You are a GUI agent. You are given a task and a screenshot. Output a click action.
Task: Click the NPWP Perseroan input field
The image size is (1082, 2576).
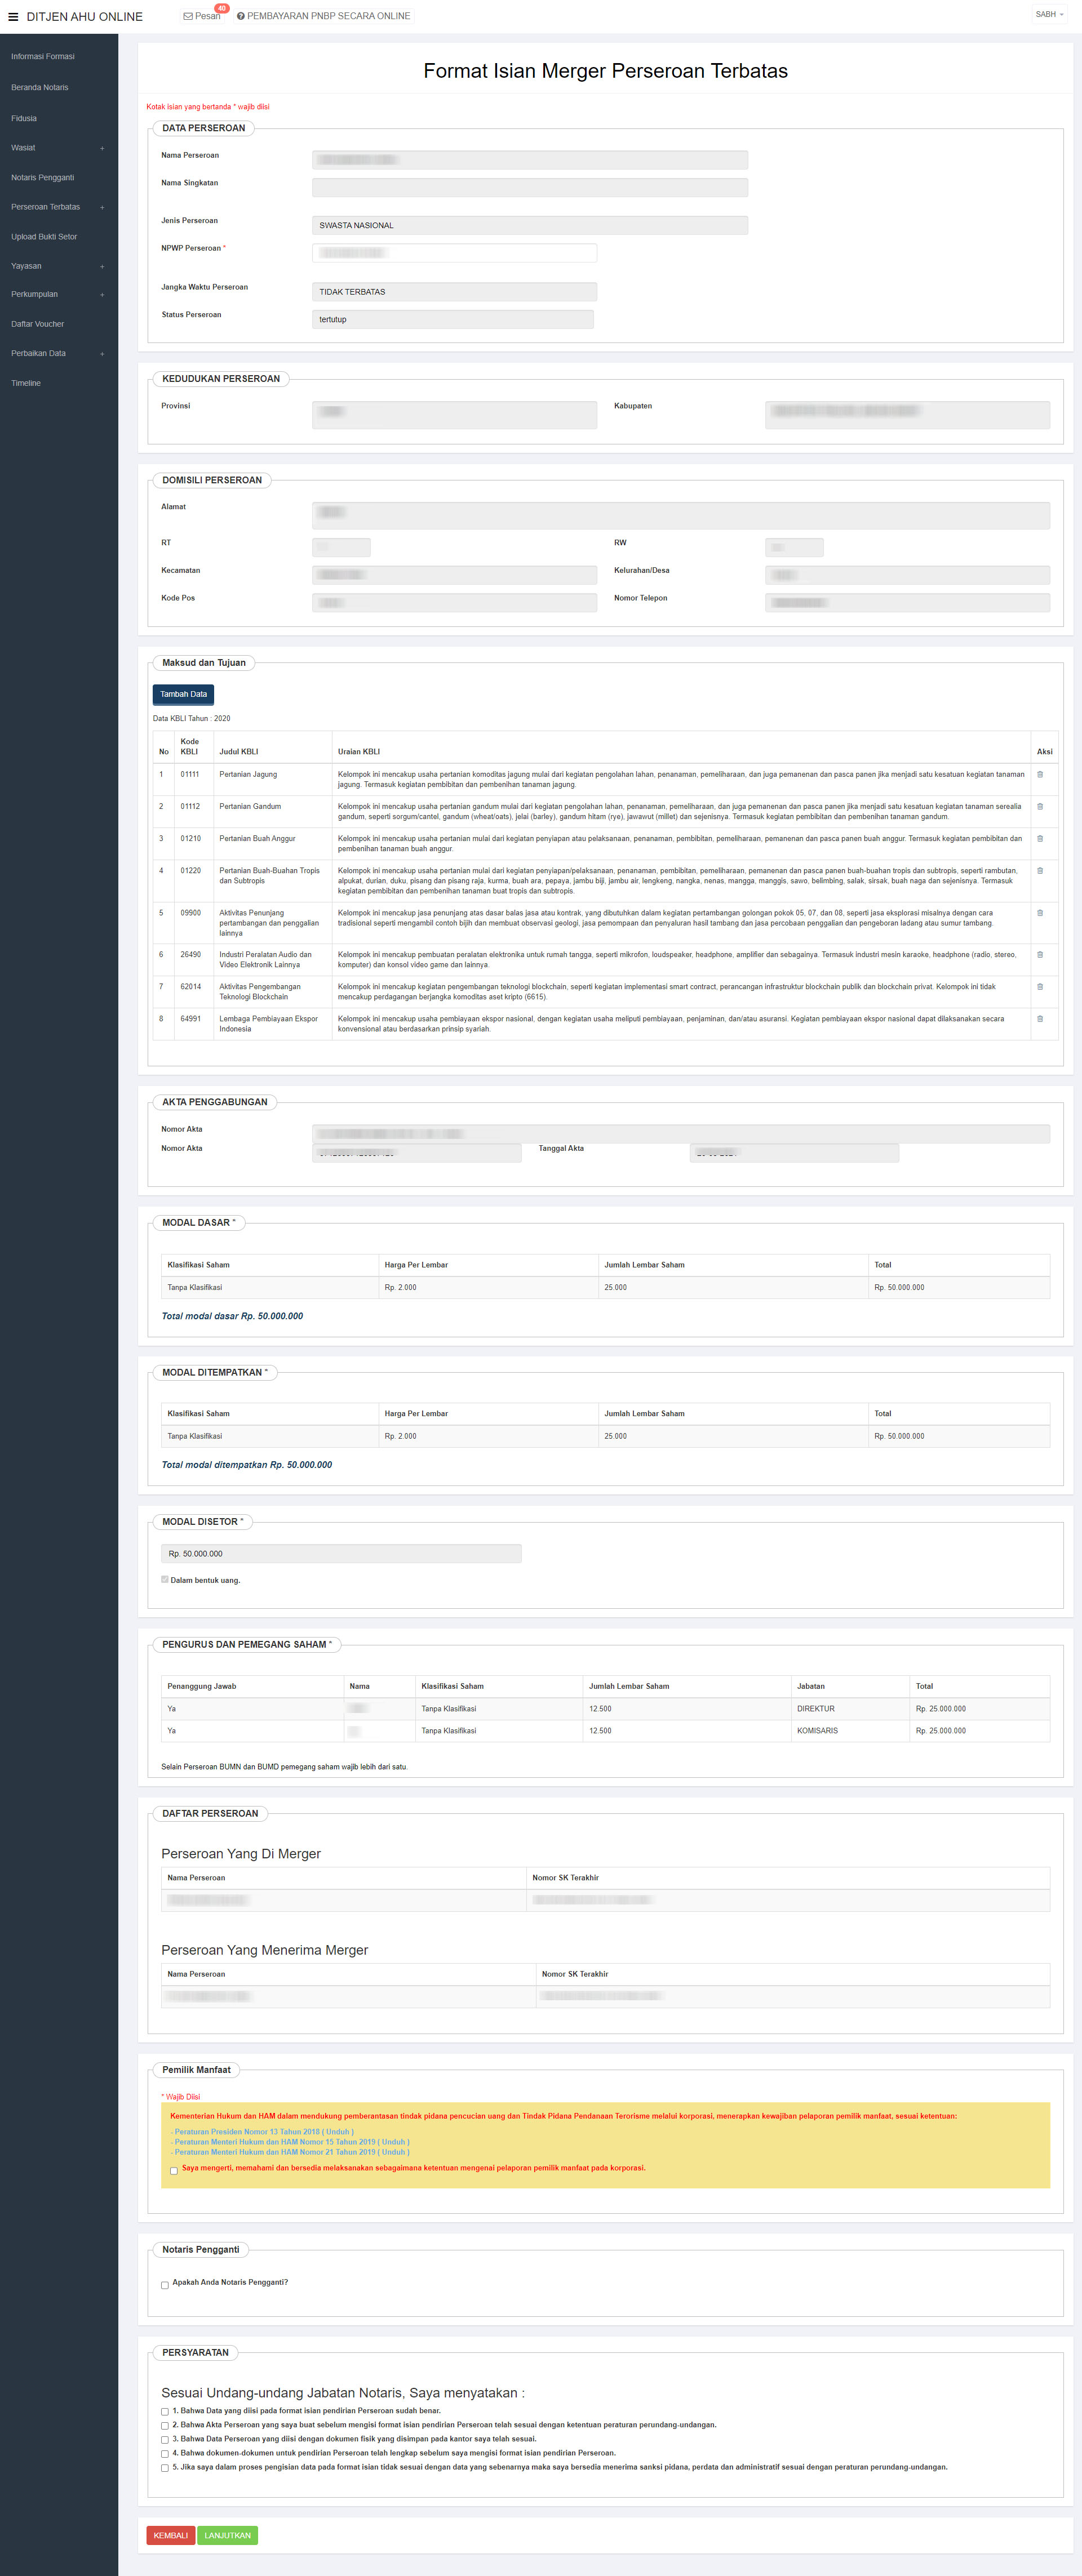point(454,253)
